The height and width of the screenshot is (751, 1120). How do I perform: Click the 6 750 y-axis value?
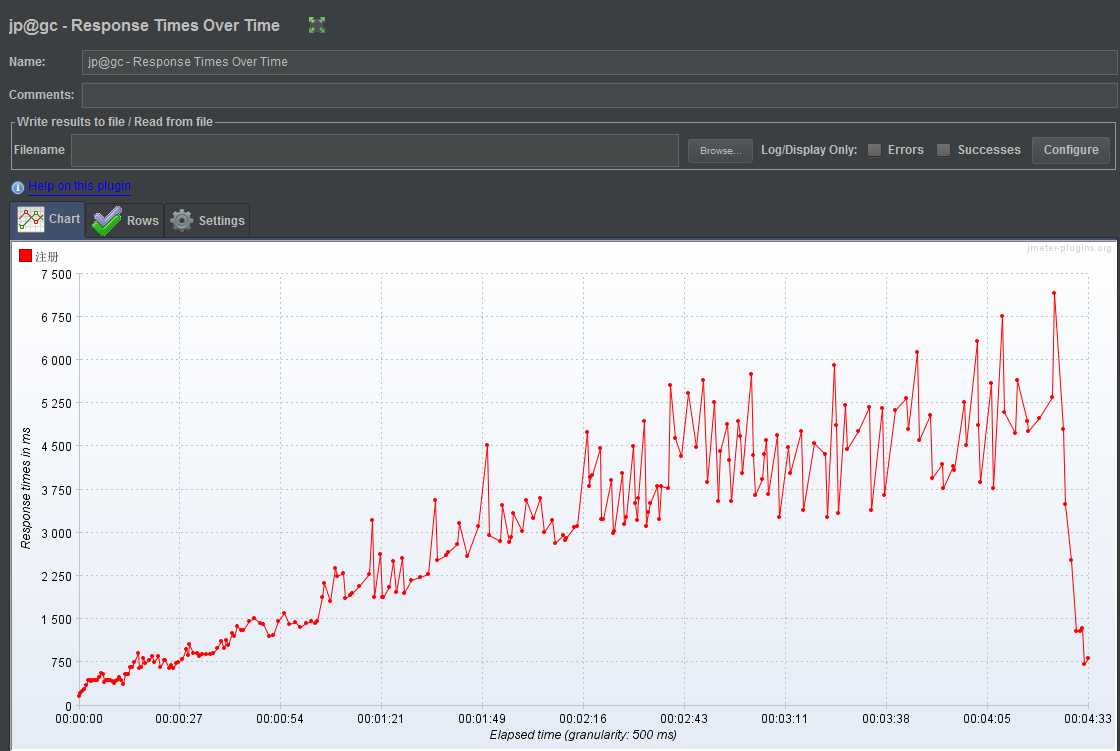56,317
